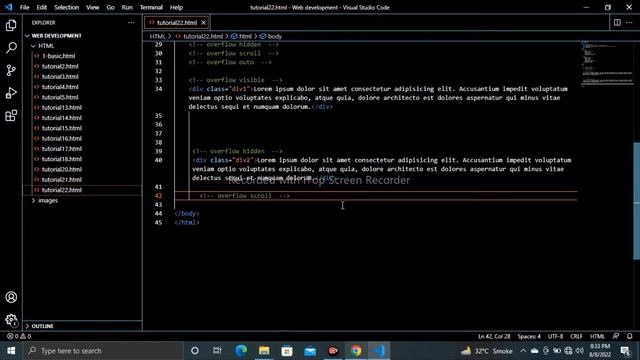Click the errors and warnings status indicator
The width and height of the screenshot is (640, 360).
(19, 336)
